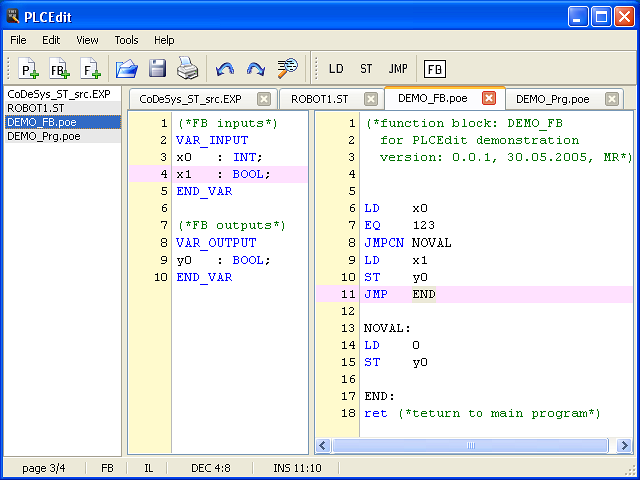The image size is (640, 480).
Task: Select DEMO_FB.poe in the file list
Action: tap(62, 122)
